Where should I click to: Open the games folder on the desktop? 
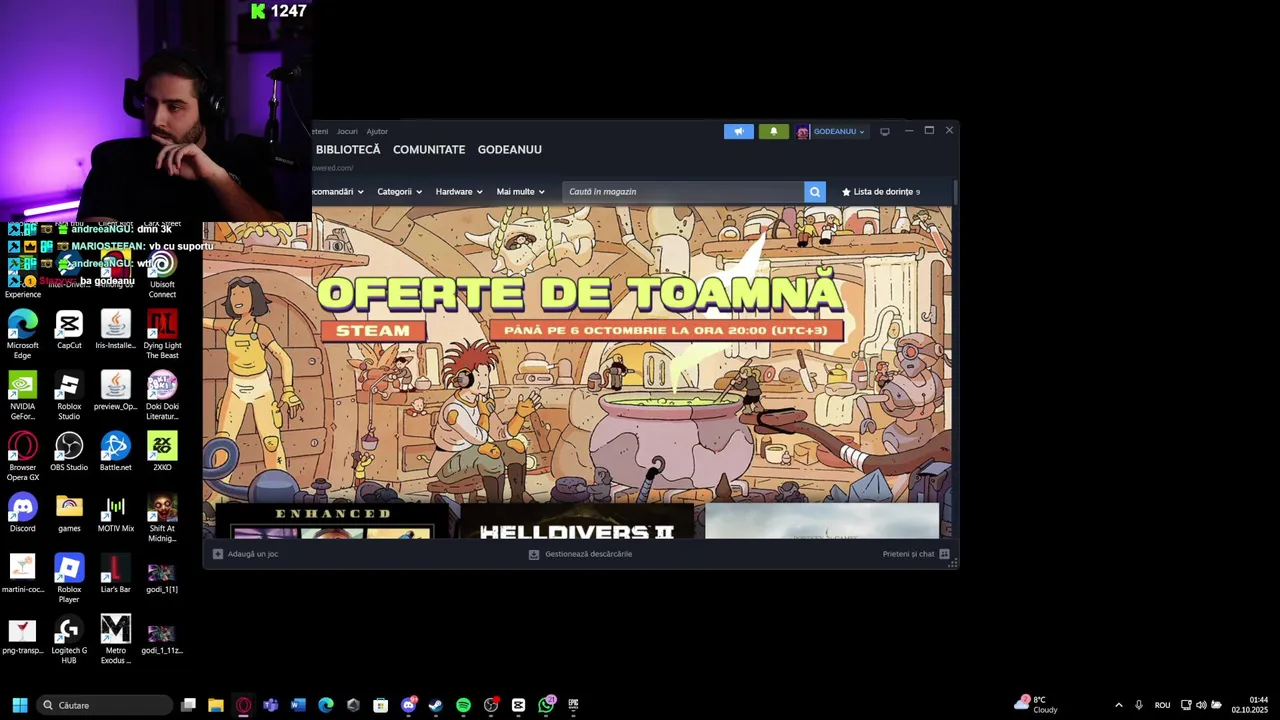69,513
